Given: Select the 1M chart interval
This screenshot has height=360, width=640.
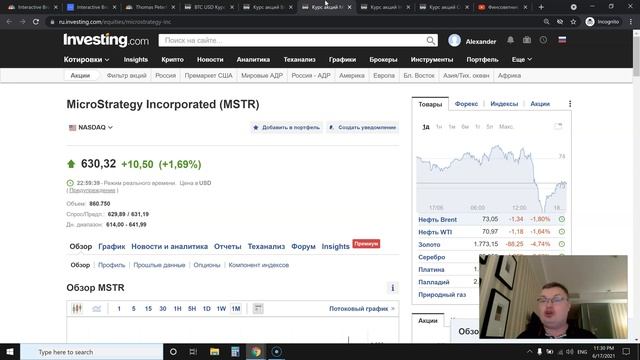Looking at the screenshot, I should (236, 309).
